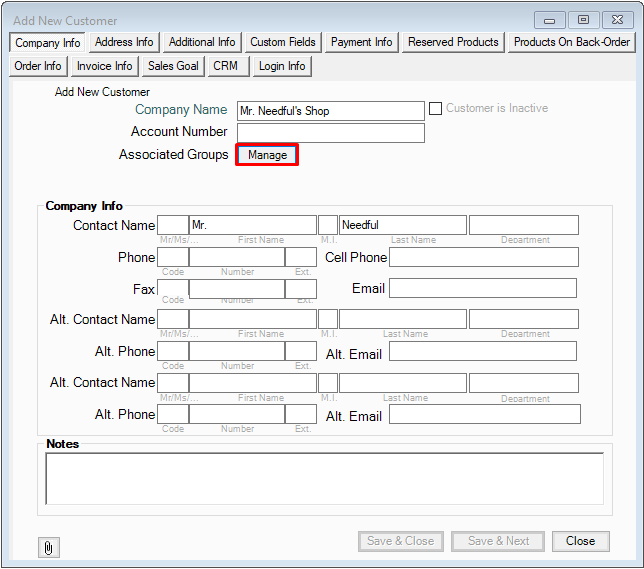This screenshot has width=644, height=569.
Task: Switch to the Payment Info tab
Action: (361, 42)
